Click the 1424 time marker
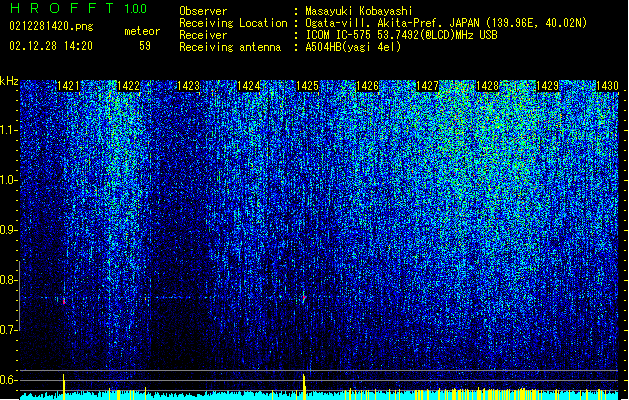Image resolution: width=629 pixels, height=400 pixels. pyautogui.click(x=248, y=86)
